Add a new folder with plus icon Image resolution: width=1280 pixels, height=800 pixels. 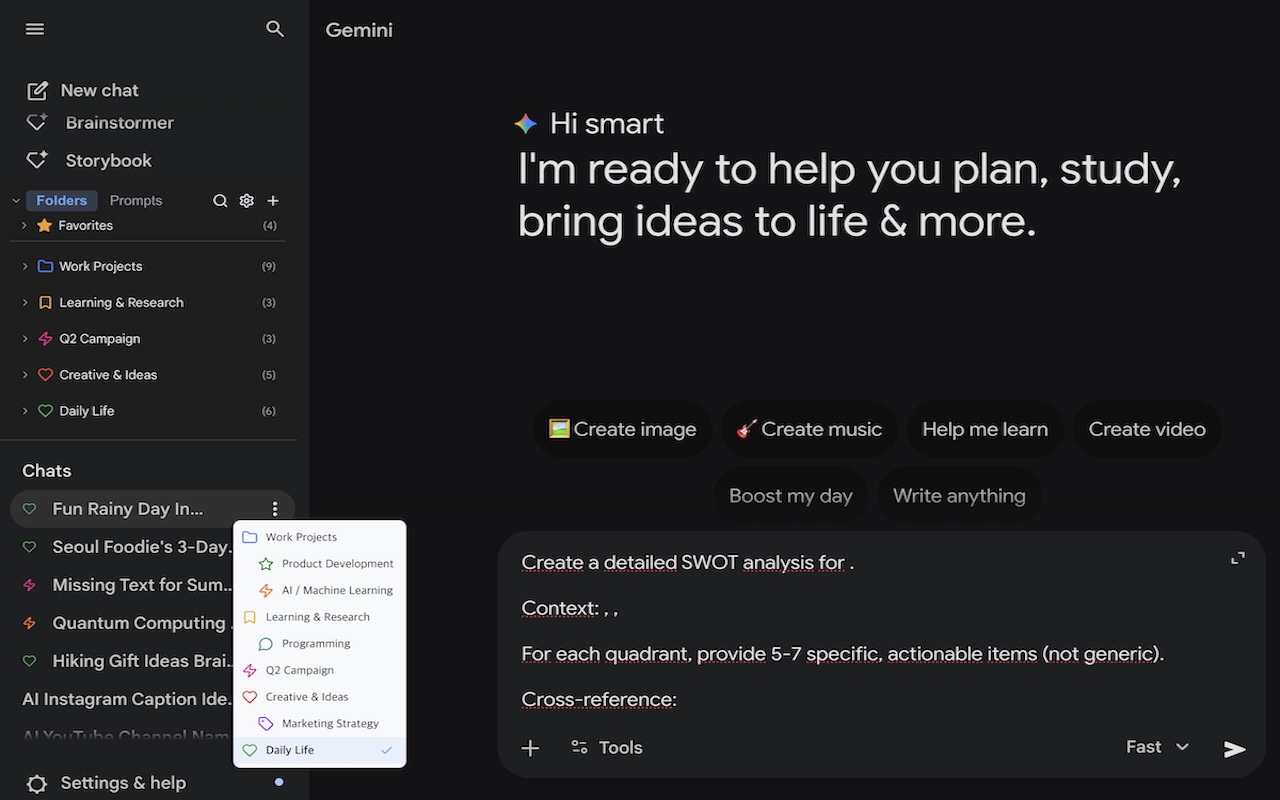pos(273,201)
